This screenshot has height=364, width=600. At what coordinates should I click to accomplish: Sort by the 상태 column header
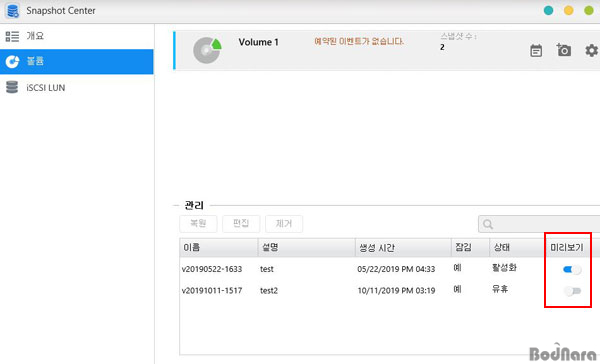tap(517, 248)
